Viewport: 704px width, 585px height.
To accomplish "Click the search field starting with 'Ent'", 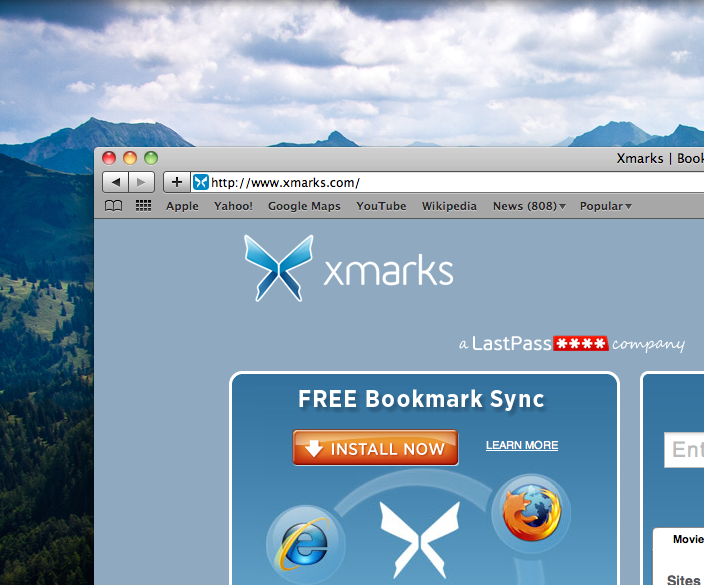I will pos(684,450).
